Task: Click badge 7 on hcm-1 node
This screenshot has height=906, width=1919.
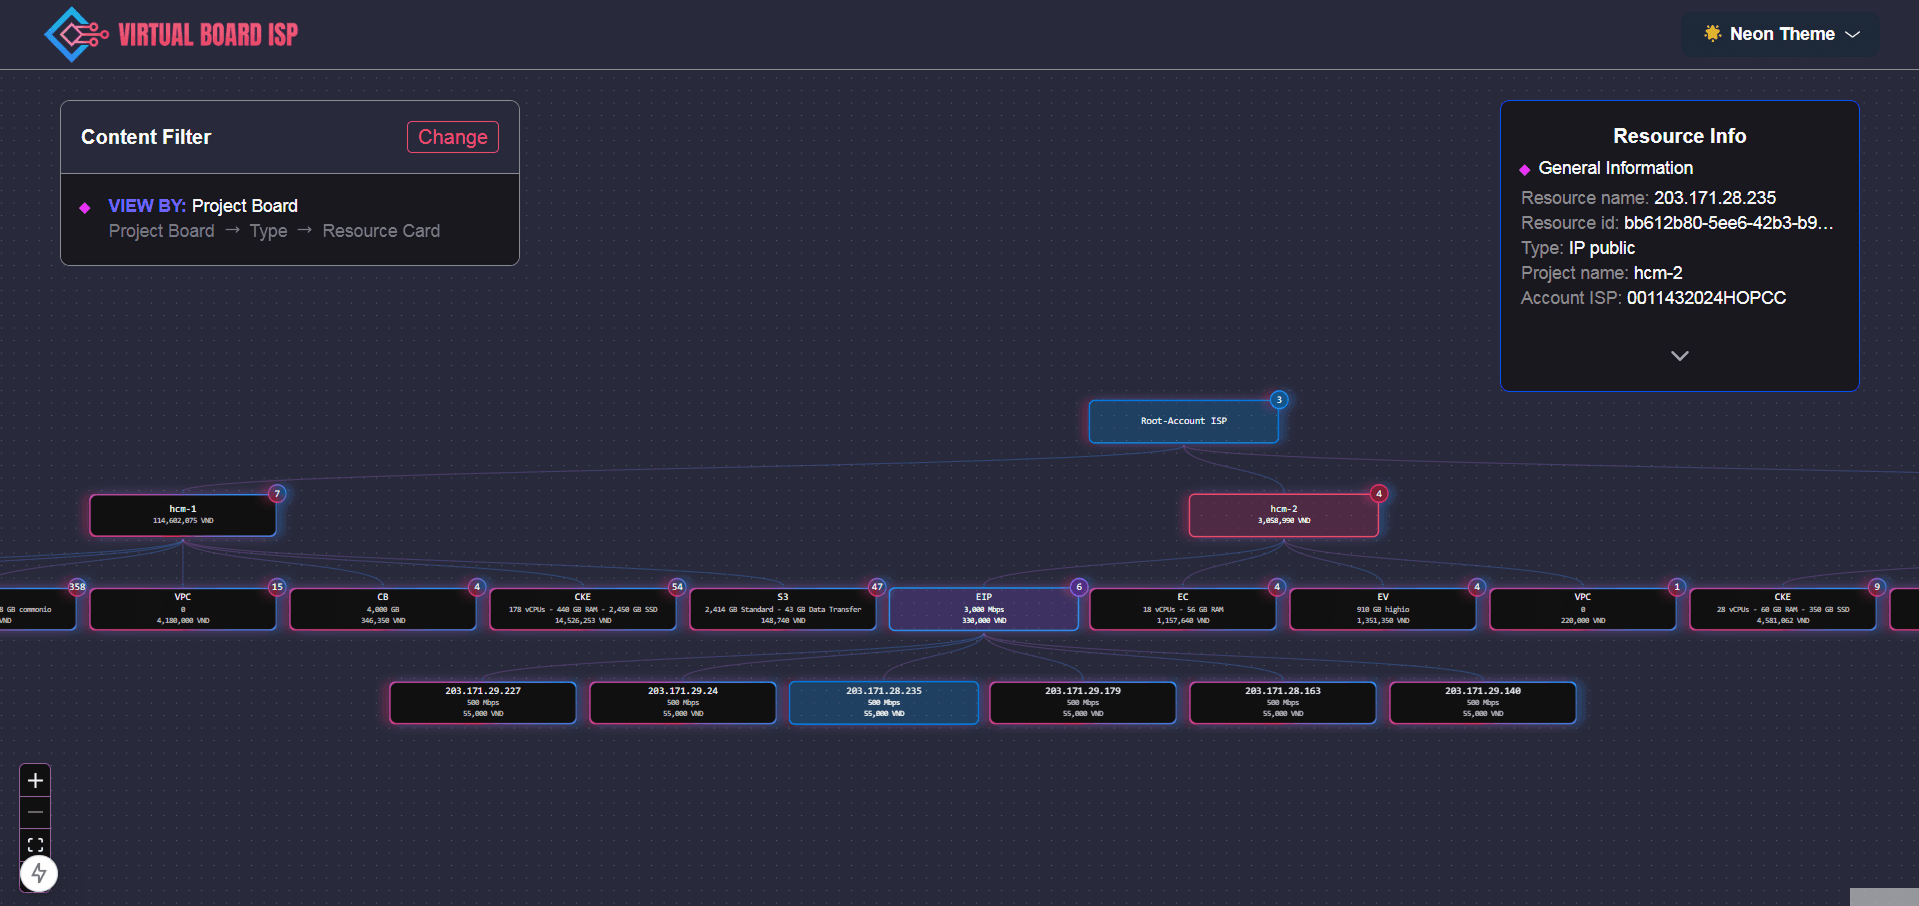Action: 277,494
